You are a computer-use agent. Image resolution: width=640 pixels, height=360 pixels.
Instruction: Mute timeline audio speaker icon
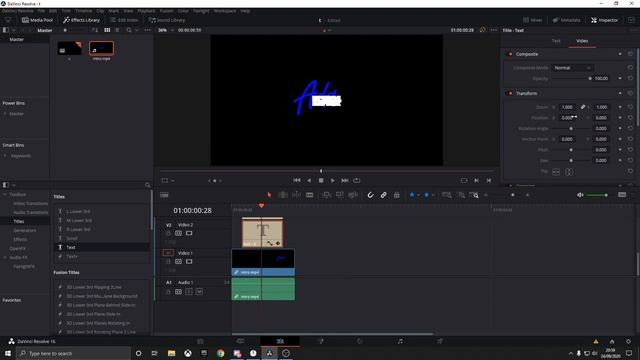580,195
